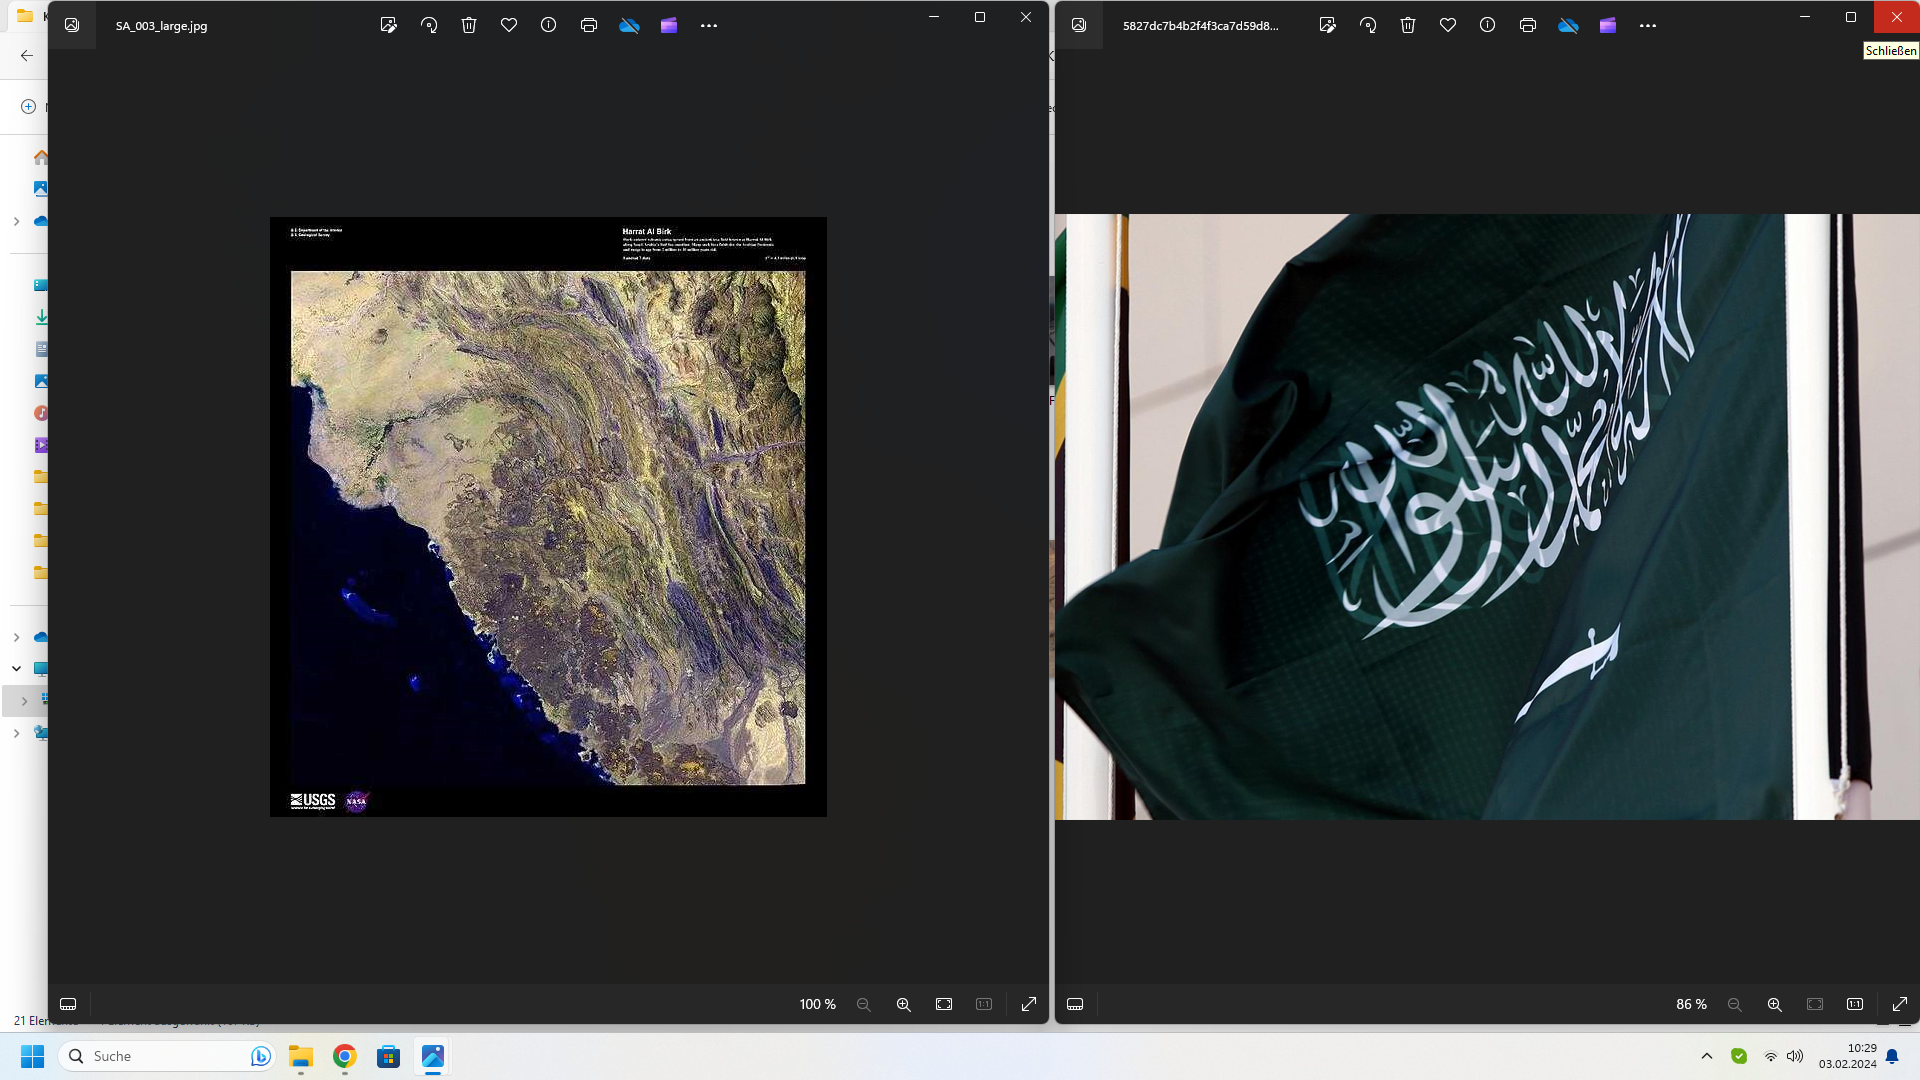Zoom out in SA_003_large window
The image size is (1920, 1080).
coord(864,1004)
